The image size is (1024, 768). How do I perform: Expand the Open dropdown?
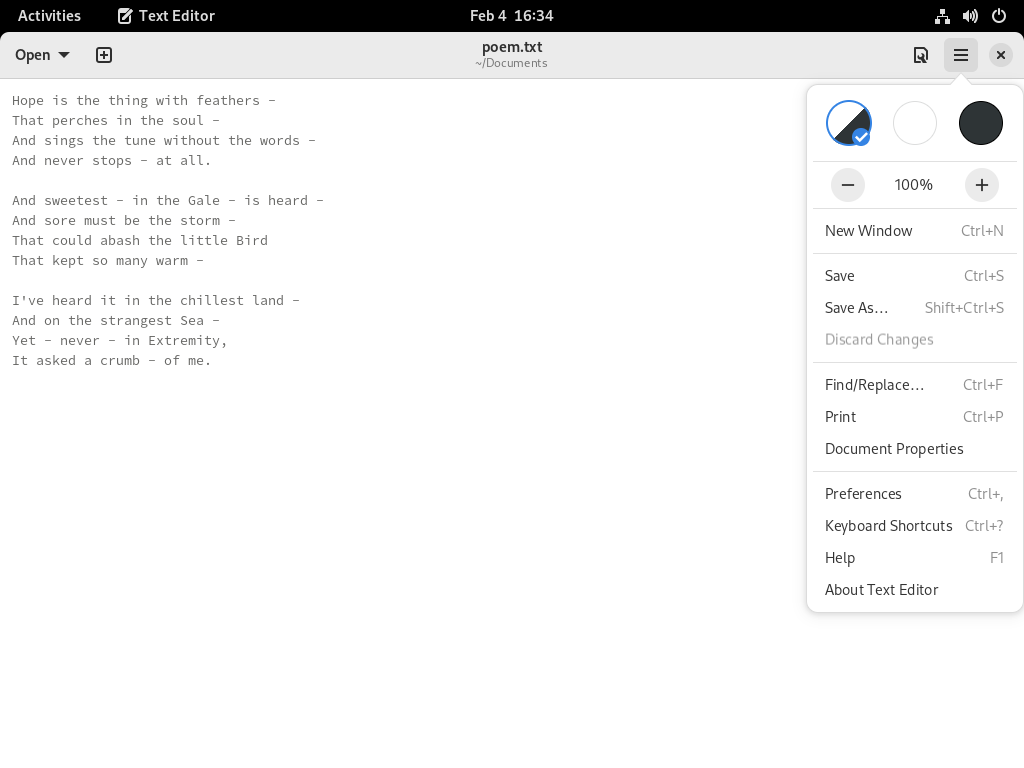click(x=42, y=55)
